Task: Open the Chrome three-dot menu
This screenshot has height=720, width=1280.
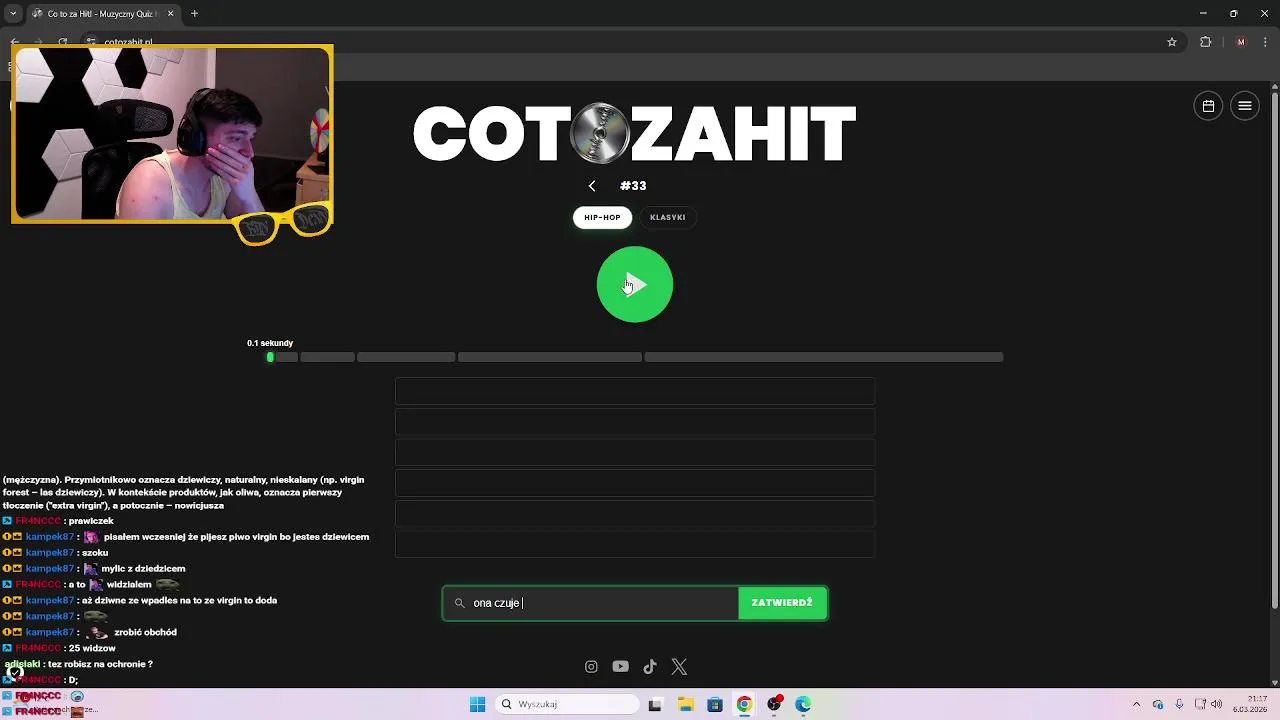Action: pos(1266,42)
